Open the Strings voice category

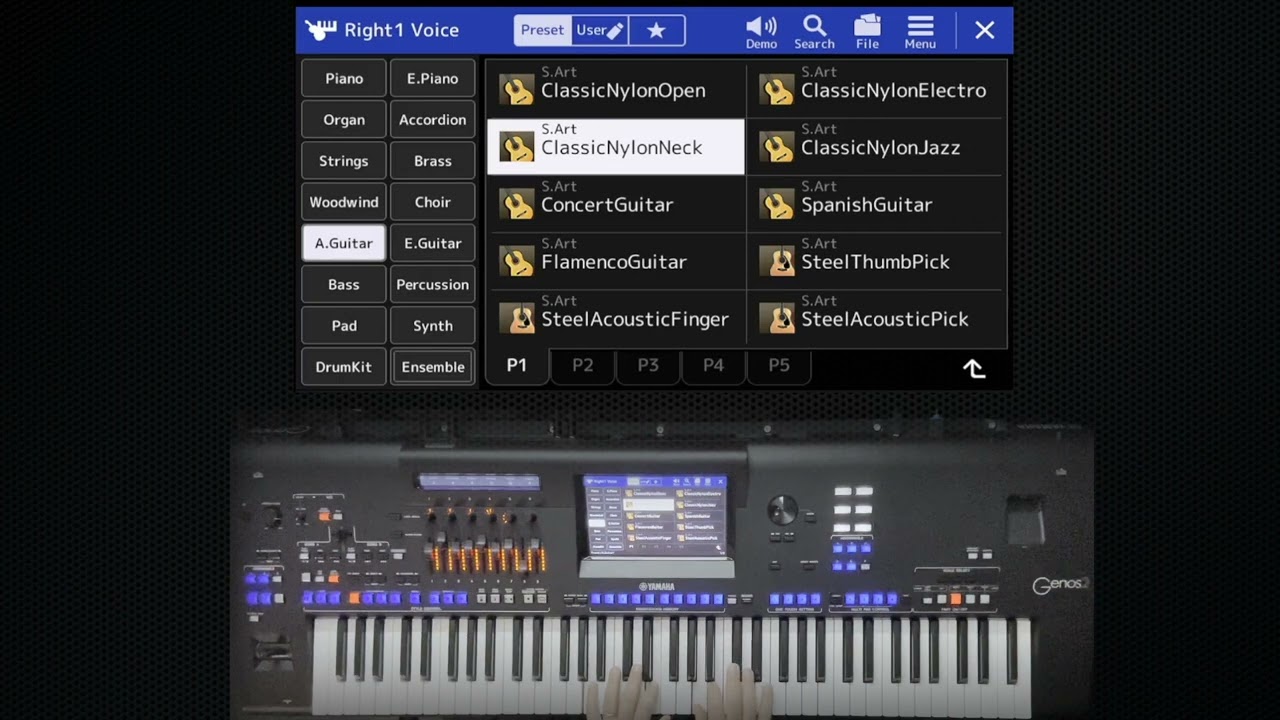344,161
